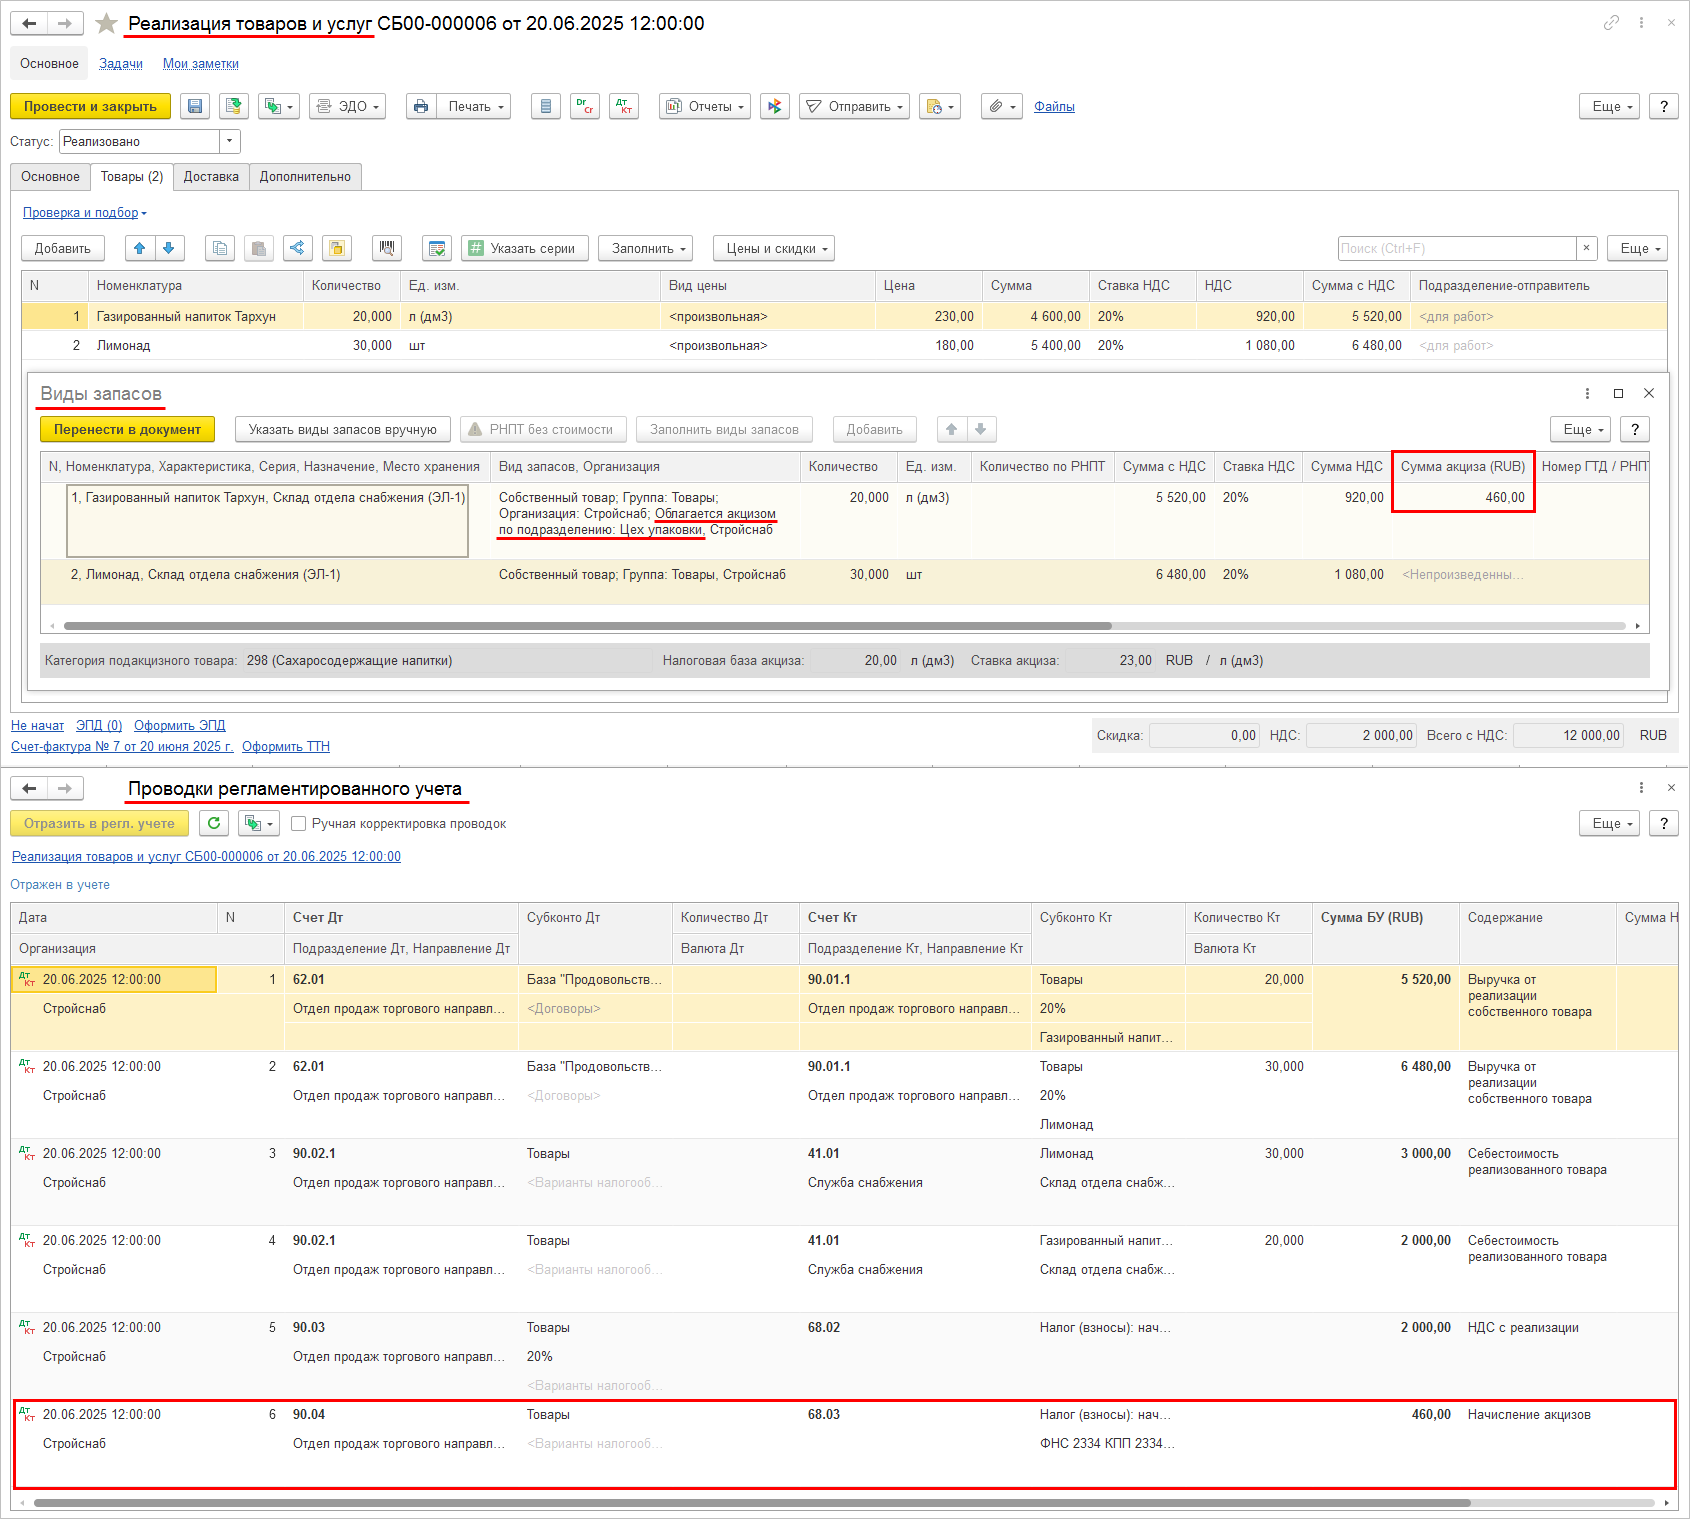This screenshot has height=1522, width=1692.
Task: Click the Перенести в документ button
Action: coord(127,429)
